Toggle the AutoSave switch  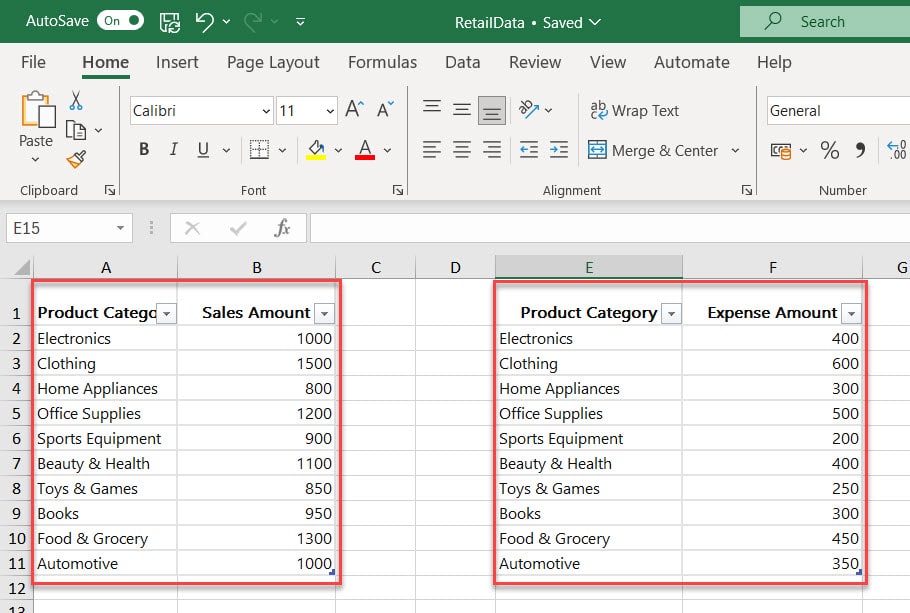(x=120, y=21)
